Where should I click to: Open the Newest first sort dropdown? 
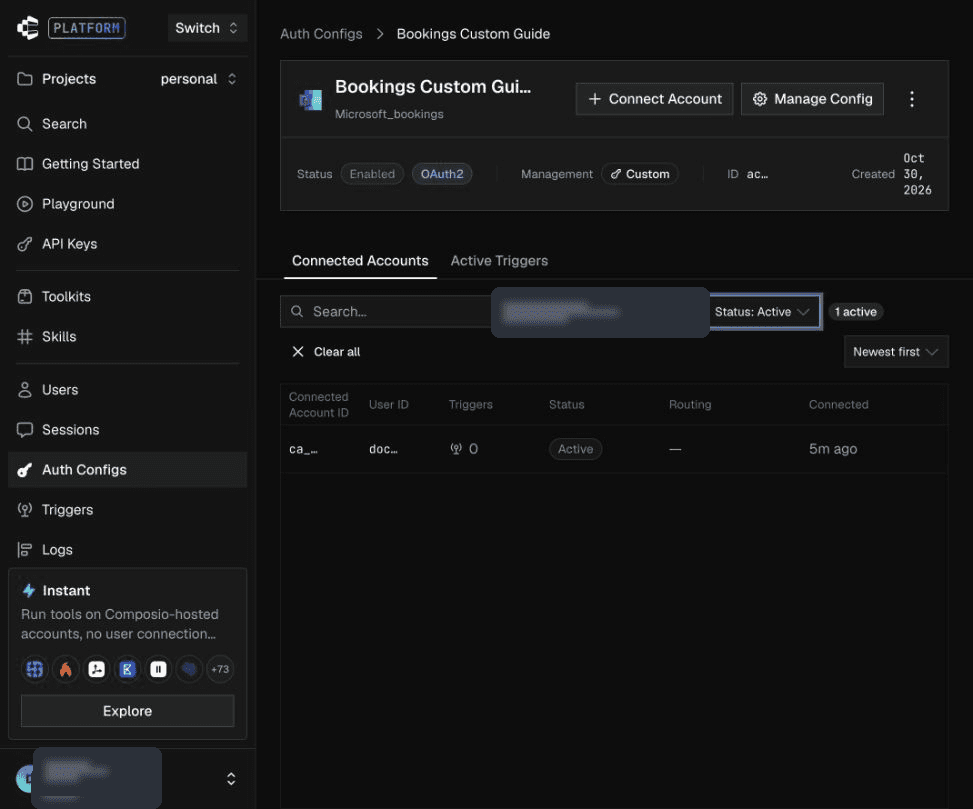(x=895, y=352)
